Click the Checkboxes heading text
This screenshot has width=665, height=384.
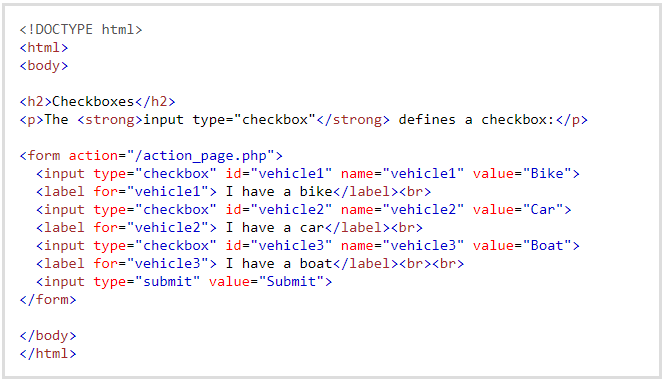click(x=93, y=101)
